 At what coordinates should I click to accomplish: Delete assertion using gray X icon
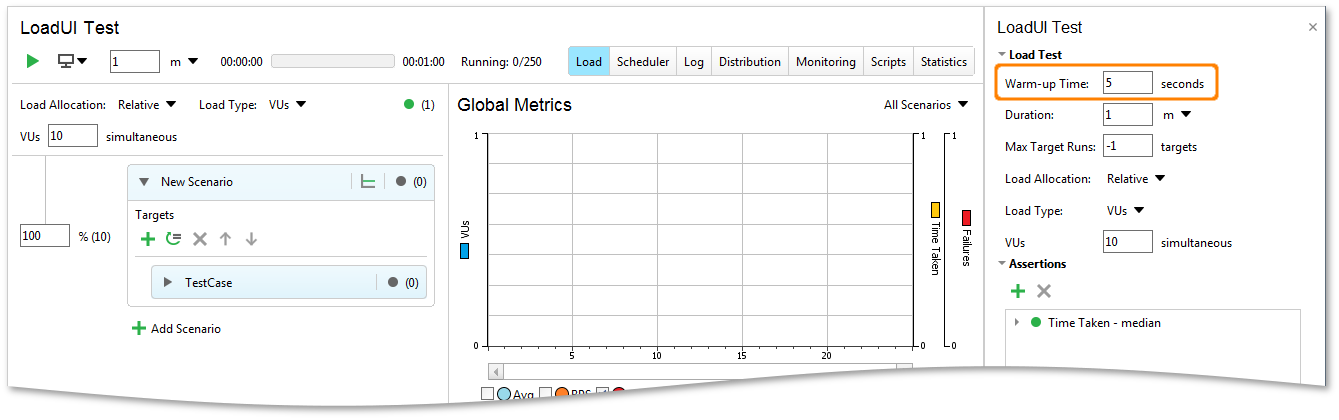1044,291
